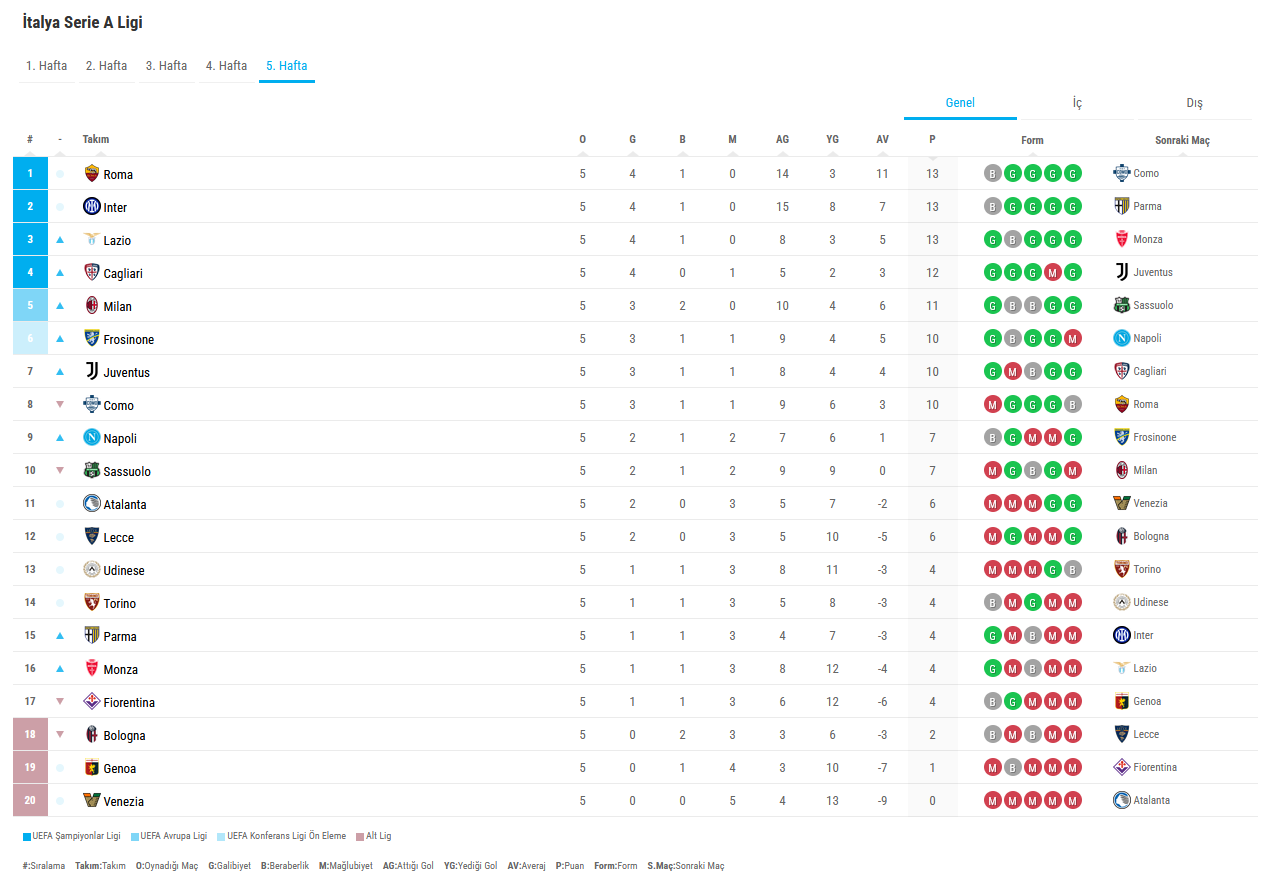Click Roma's first form badge B
Screen dimensions: 1268x884
click(992, 173)
